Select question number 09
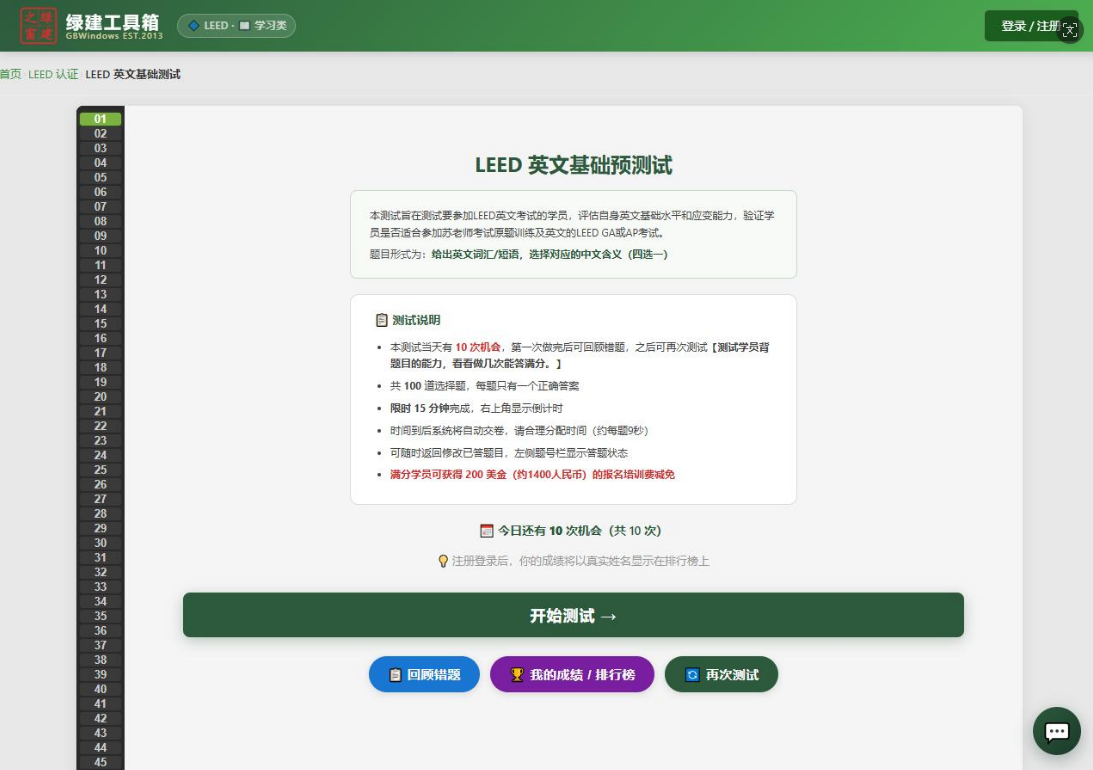Screen dimensions: 1093x770 click(100, 236)
